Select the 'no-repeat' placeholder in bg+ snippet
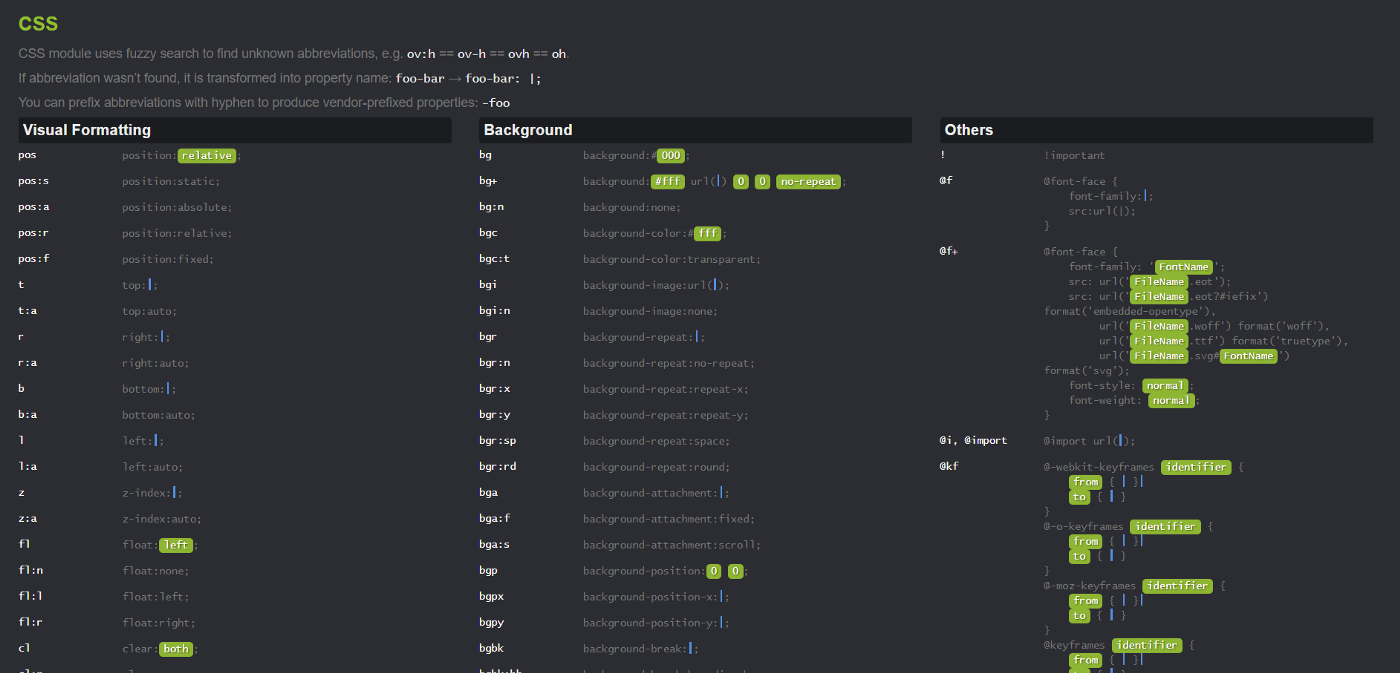1400x673 pixels. pos(808,182)
